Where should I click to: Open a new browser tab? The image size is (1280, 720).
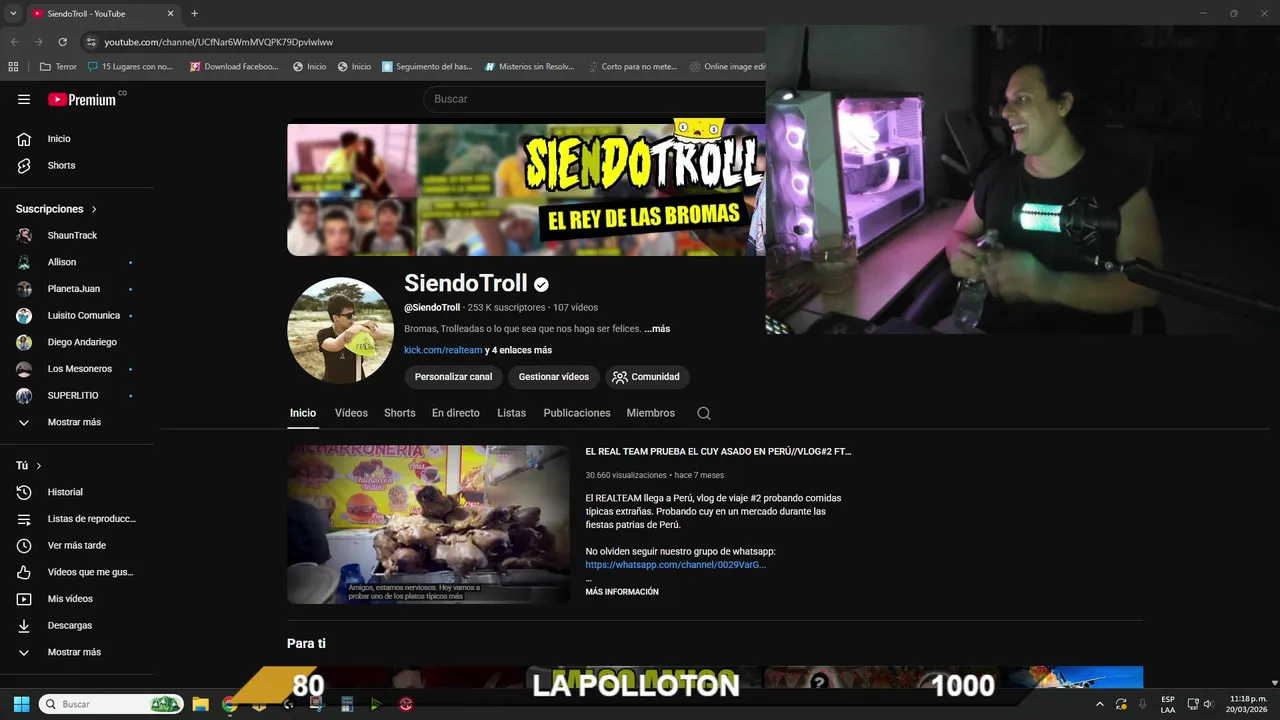pyautogui.click(x=194, y=13)
